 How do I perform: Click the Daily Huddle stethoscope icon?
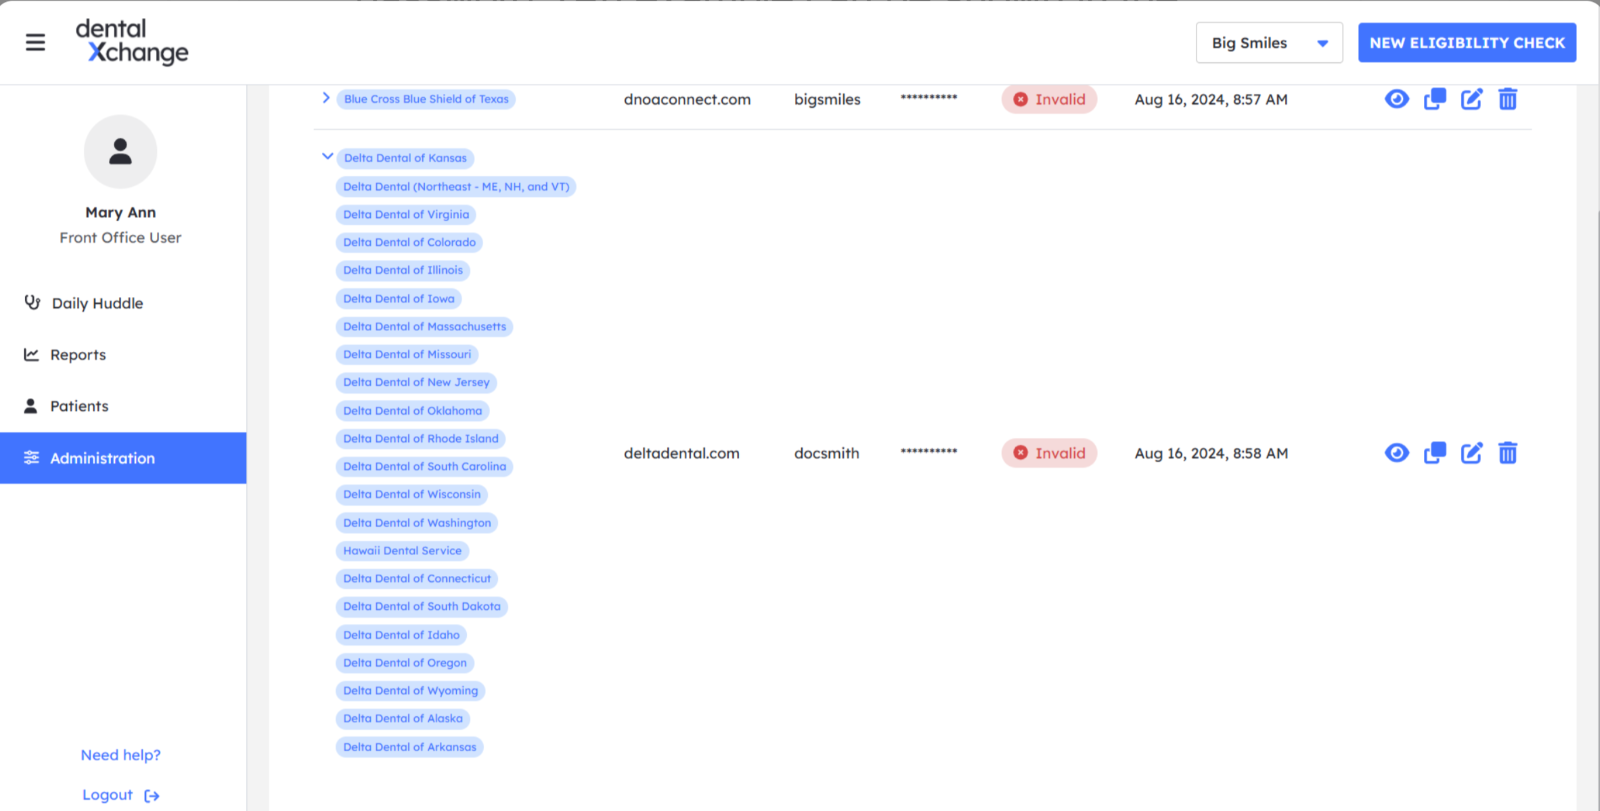(32, 302)
